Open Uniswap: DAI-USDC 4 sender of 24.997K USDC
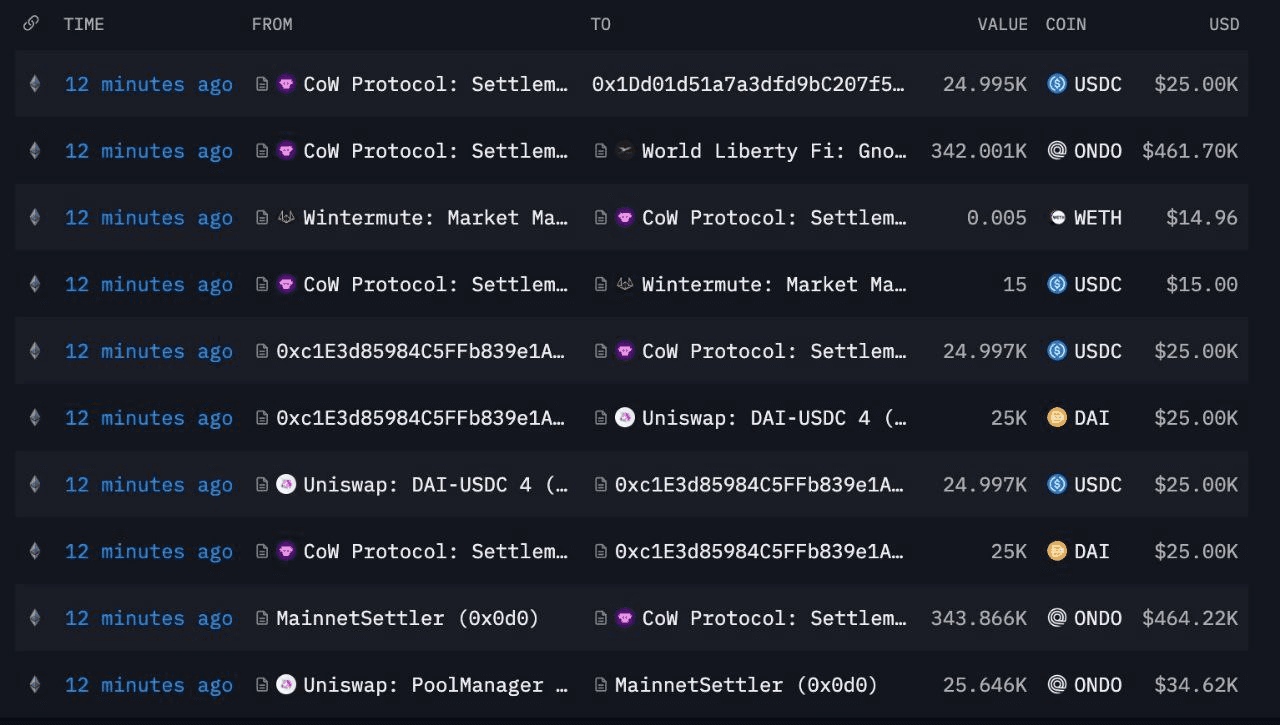1280x725 pixels. pyautogui.click(x=436, y=484)
